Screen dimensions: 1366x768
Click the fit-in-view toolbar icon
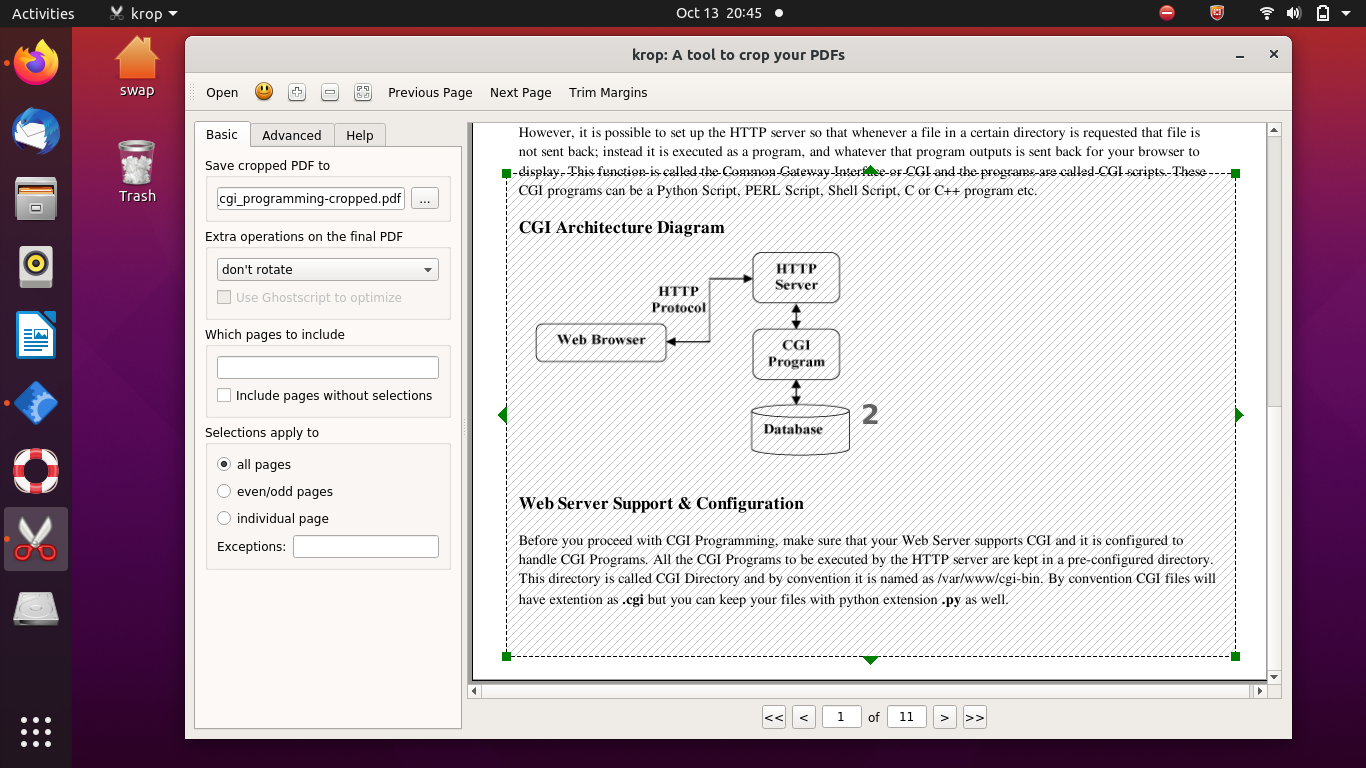pyautogui.click(x=363, y=92)
